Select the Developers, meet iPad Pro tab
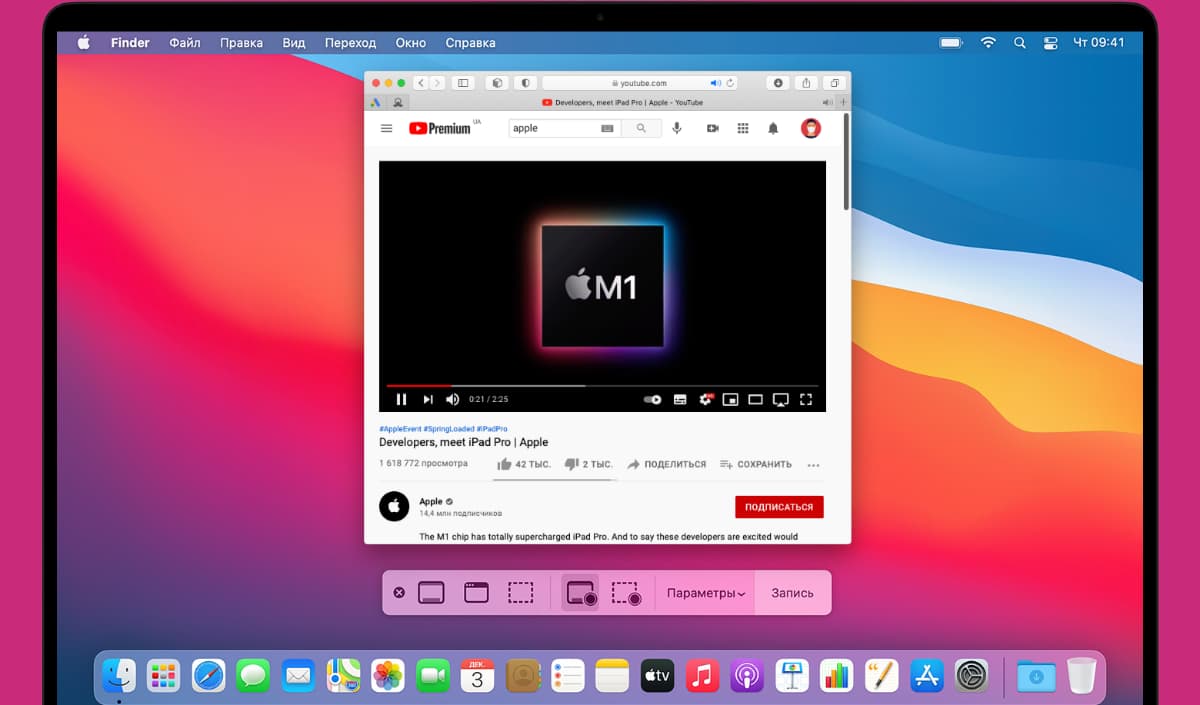Viewport: 1200px width, 705px height. pyautogui.click(x=622, y=102)
